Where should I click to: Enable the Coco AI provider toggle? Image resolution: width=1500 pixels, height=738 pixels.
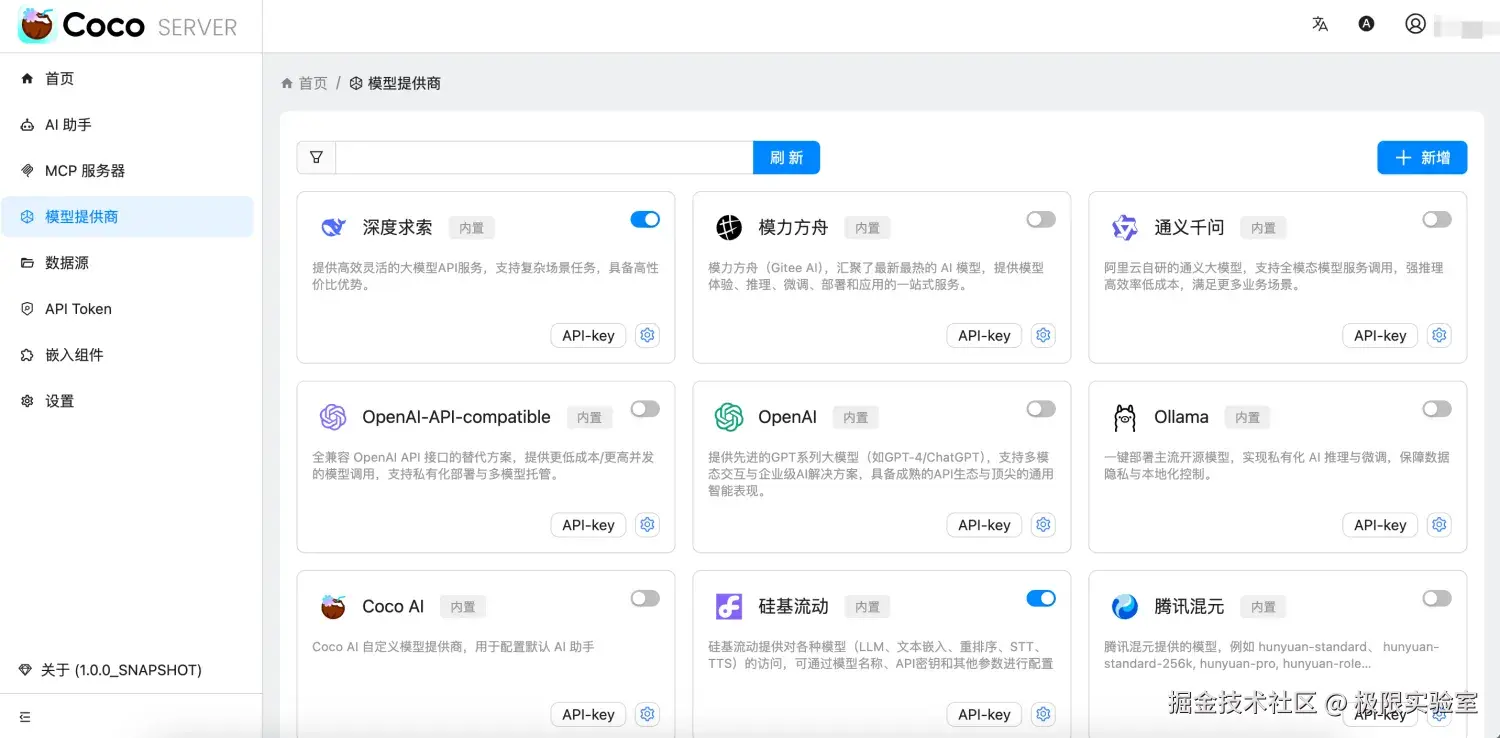645,598
